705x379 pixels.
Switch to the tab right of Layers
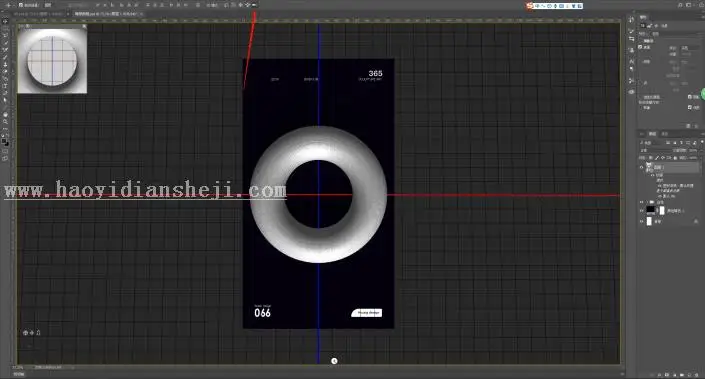(665, 134)
